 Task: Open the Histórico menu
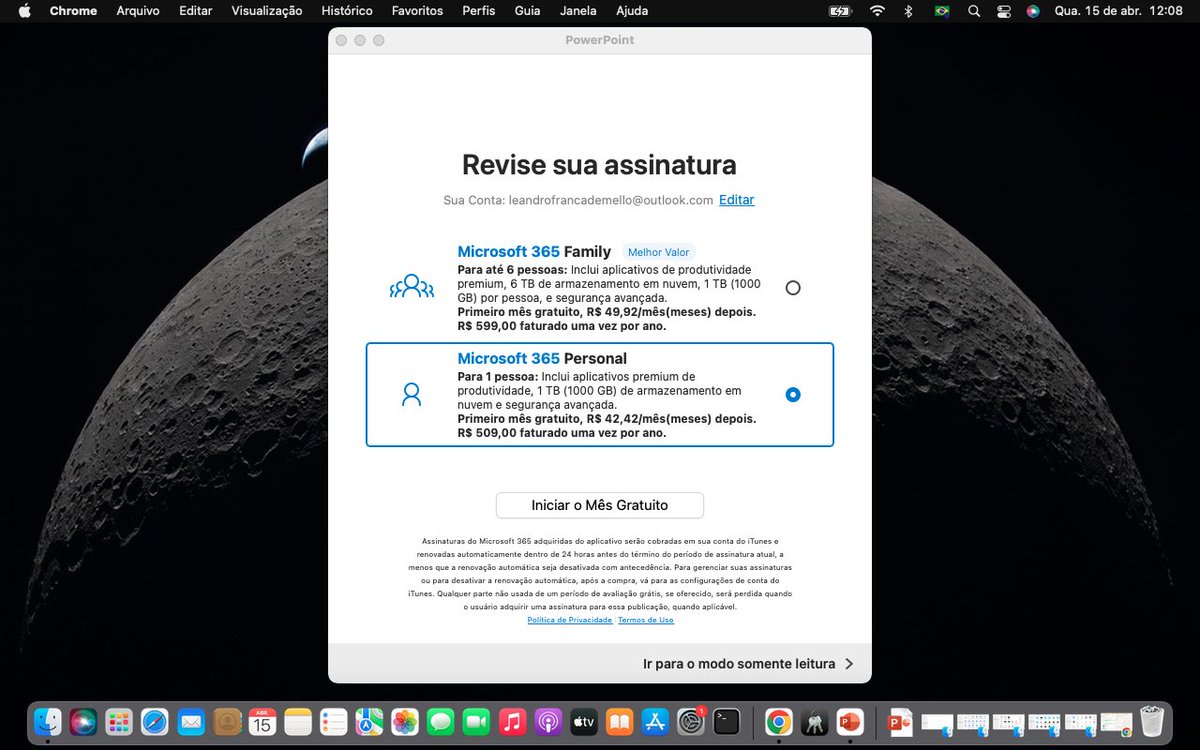pos(347,11)
